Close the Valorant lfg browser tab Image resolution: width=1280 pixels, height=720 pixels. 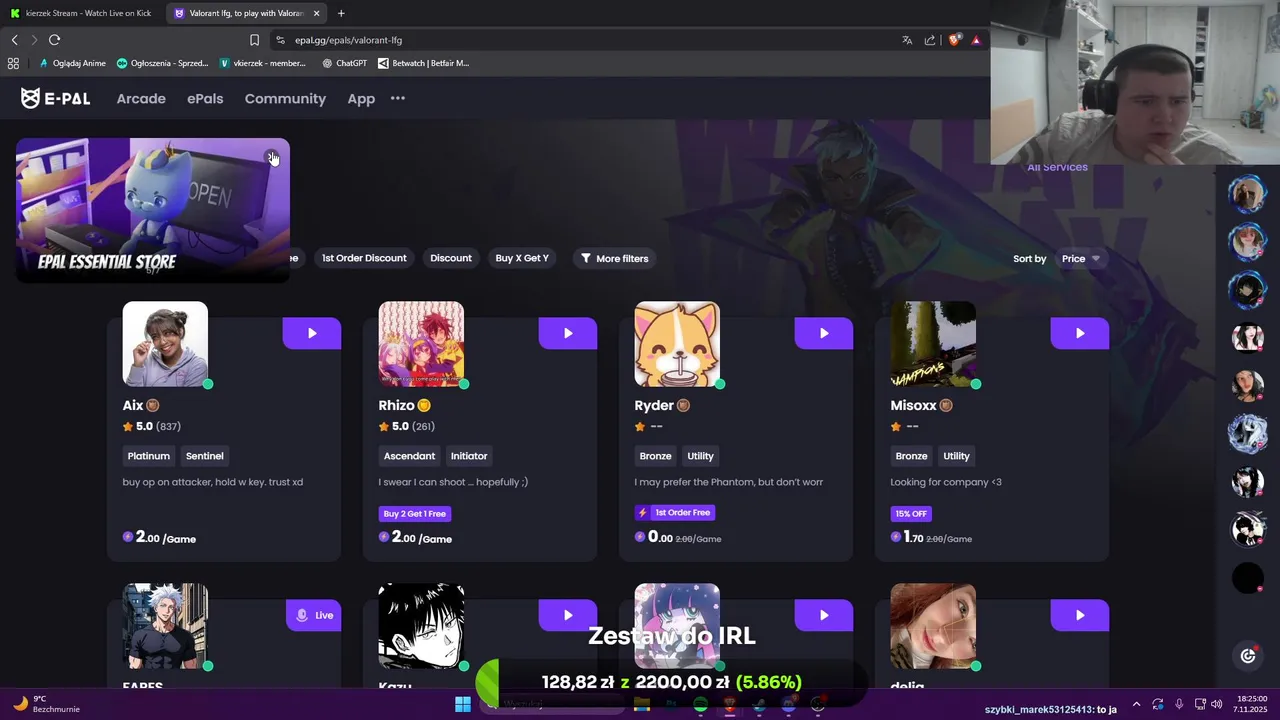point(316,13)
